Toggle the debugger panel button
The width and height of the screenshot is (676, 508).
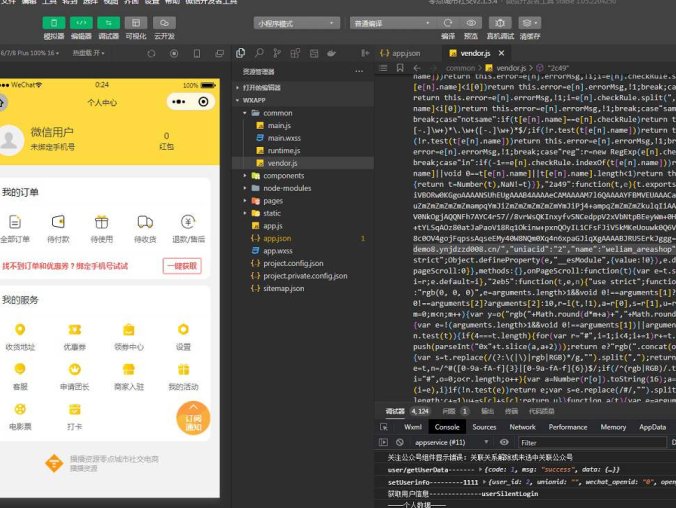pyautogui.click(x=109, y=23)
